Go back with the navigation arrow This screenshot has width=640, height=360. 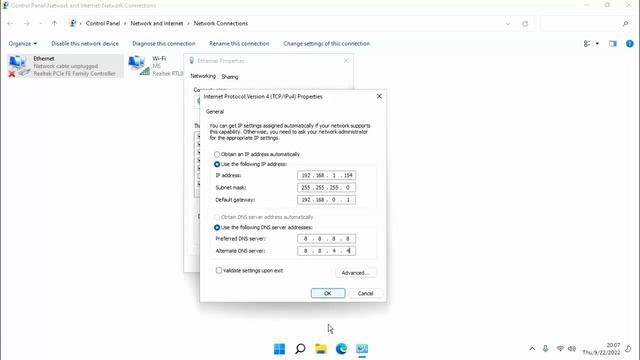coord(10,24)
